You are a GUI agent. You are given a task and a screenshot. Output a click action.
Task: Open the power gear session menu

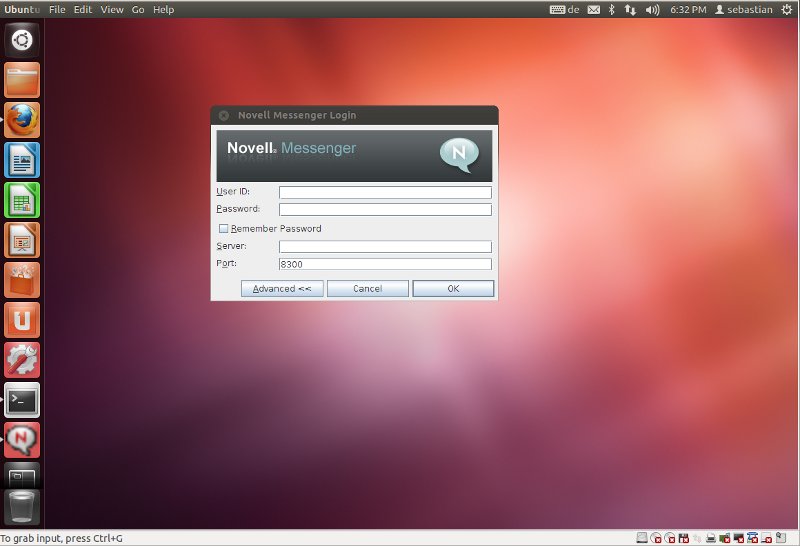tap(787, 10)
